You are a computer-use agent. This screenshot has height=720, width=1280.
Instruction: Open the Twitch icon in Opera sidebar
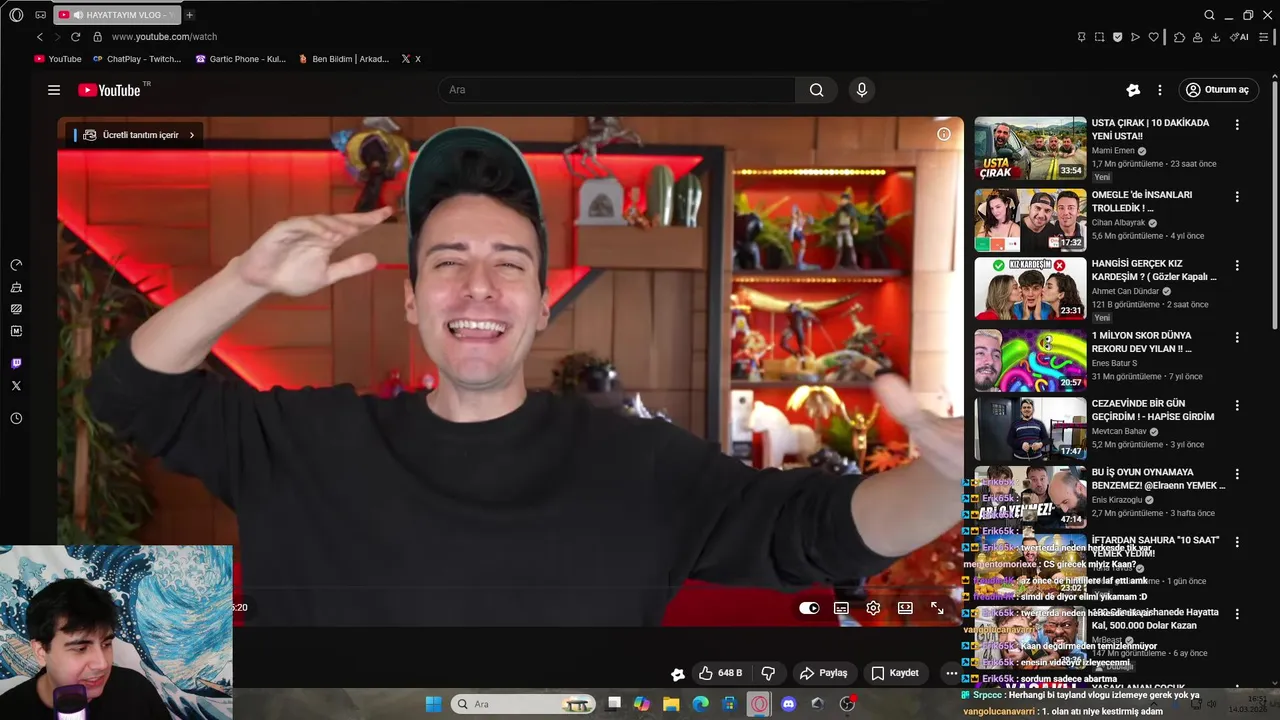[16, 364]
